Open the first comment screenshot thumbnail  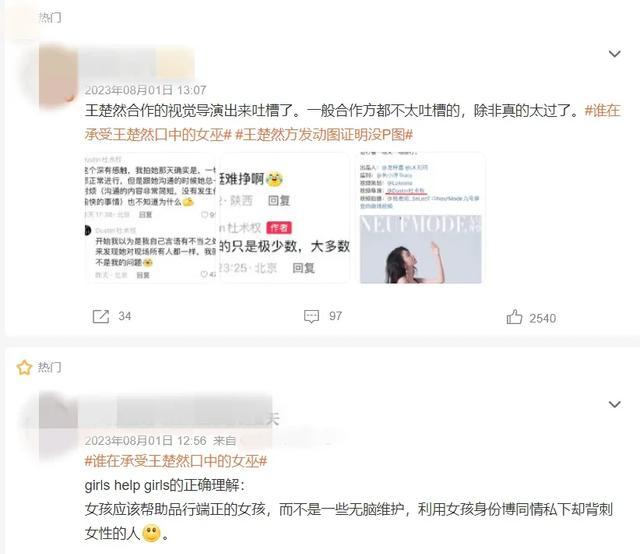pos(150,218)
